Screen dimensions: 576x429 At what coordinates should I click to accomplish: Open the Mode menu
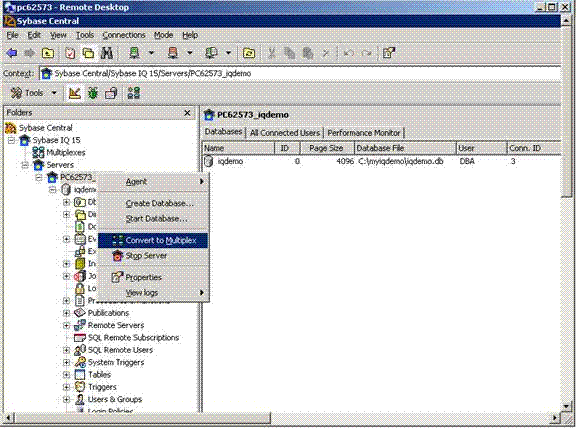[163, 35]
